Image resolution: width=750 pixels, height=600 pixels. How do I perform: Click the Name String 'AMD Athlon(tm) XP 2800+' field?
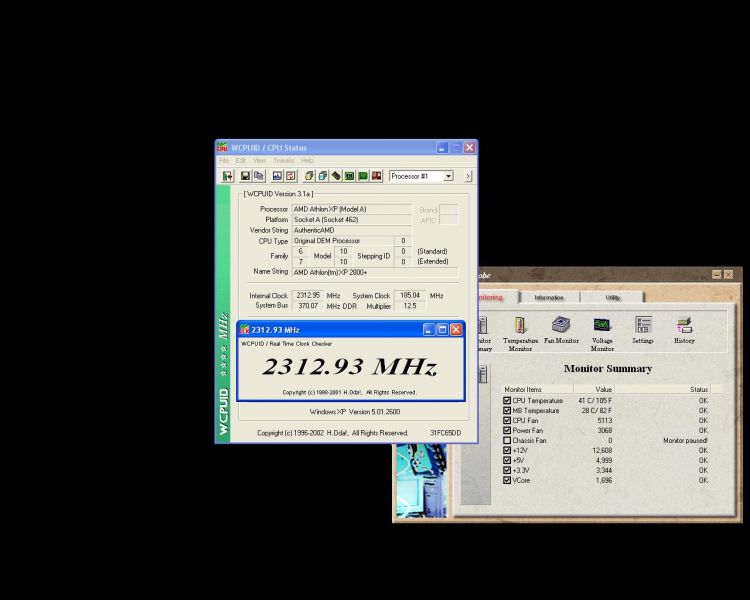(375, 272)
